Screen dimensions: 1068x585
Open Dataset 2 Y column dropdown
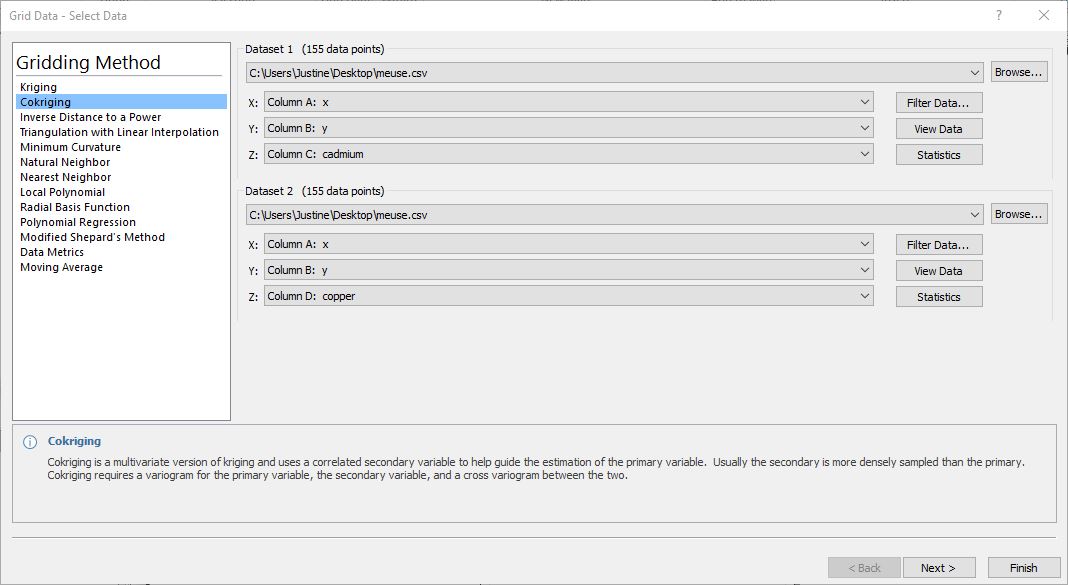click(569, 270)
